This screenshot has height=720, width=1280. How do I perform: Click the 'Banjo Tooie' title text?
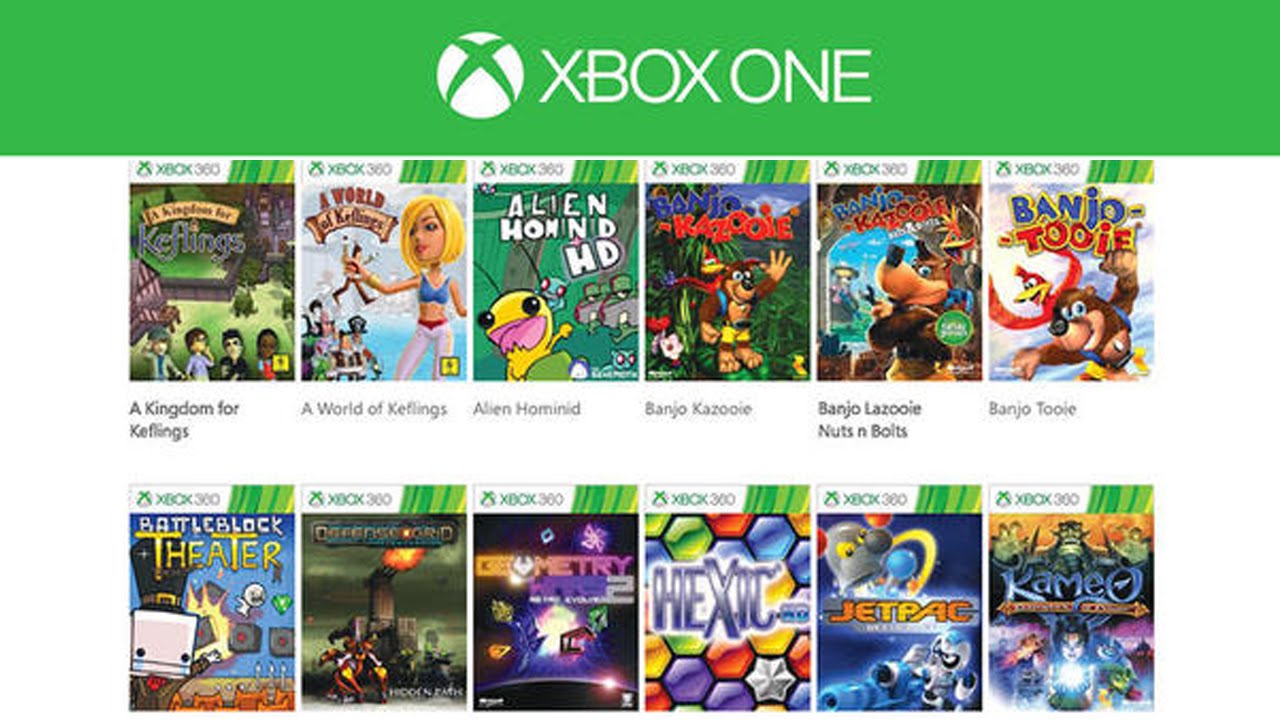coord(1033,409)
